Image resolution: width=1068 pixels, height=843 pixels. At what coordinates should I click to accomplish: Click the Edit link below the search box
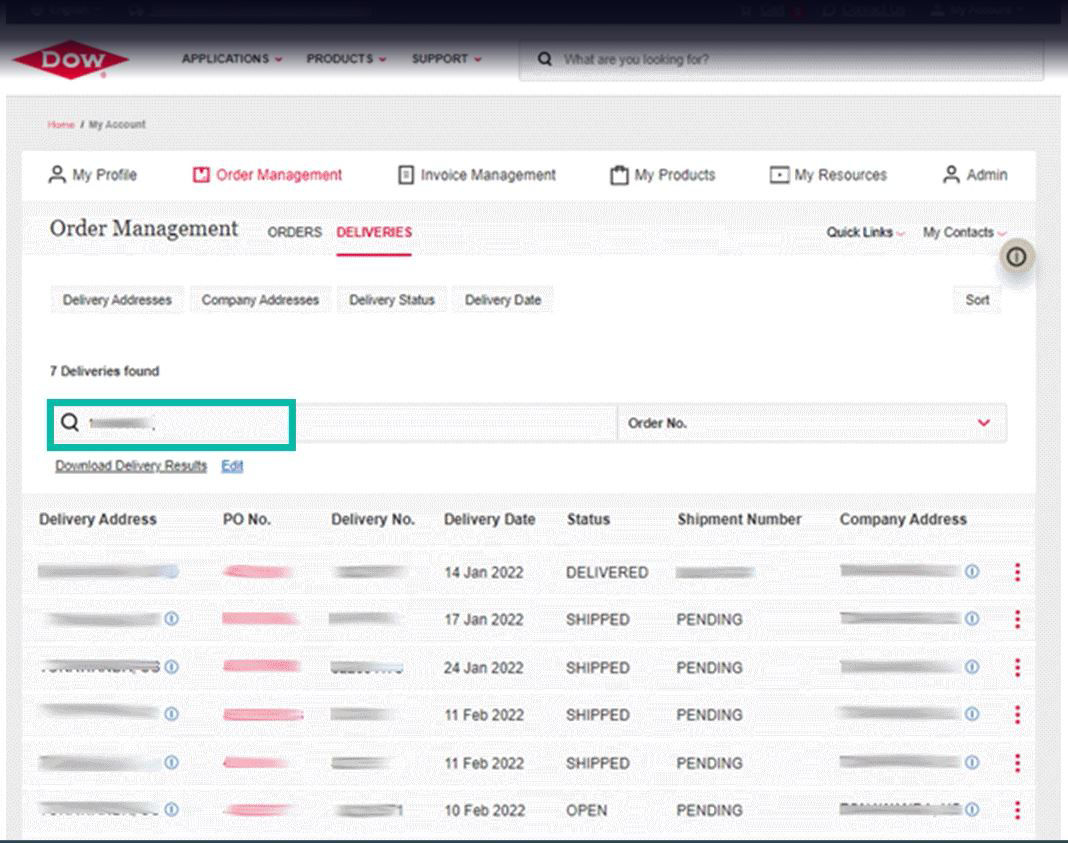pyautogui.click(x=232, y=466)
